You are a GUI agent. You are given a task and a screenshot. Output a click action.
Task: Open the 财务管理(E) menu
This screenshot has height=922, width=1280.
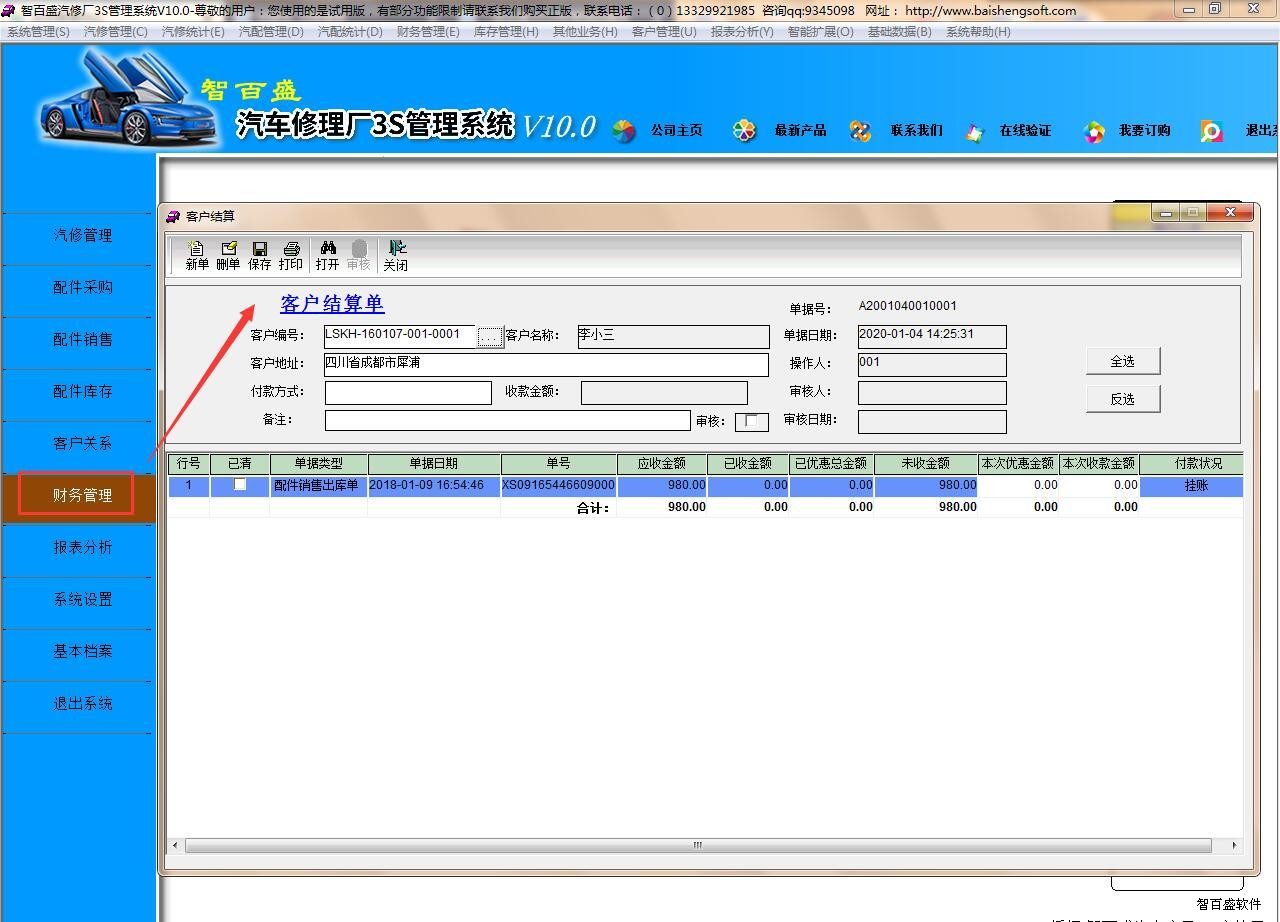tap(428, 31)
